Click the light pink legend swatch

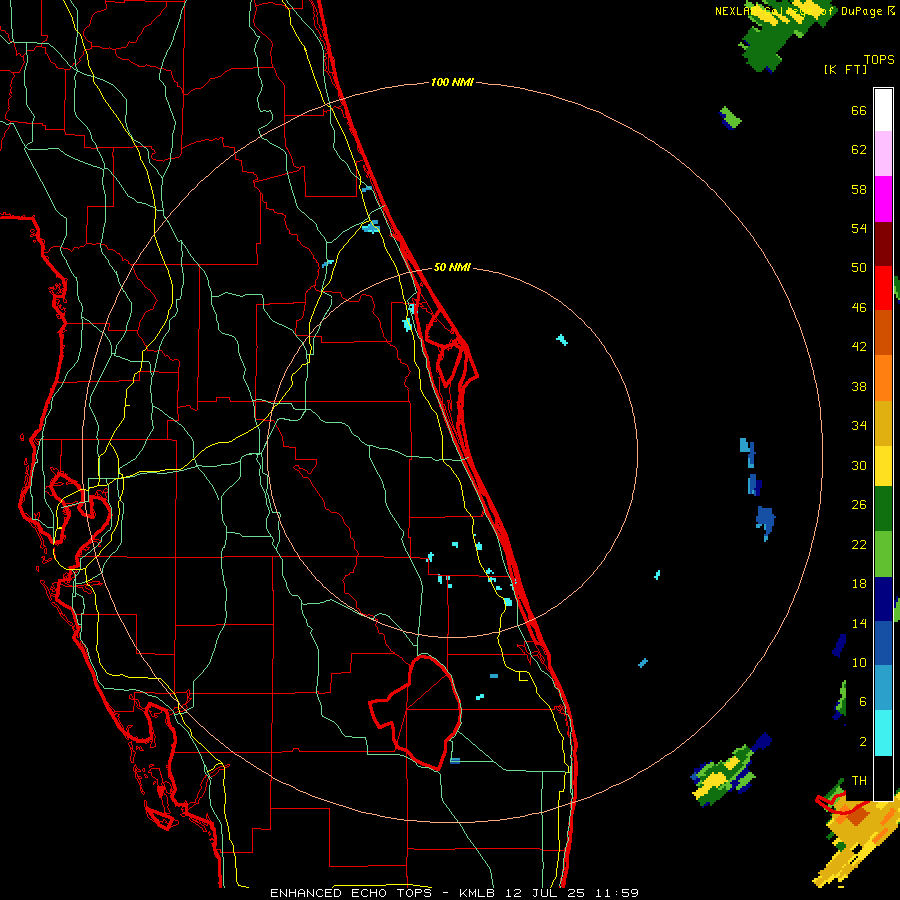(883, 154)
